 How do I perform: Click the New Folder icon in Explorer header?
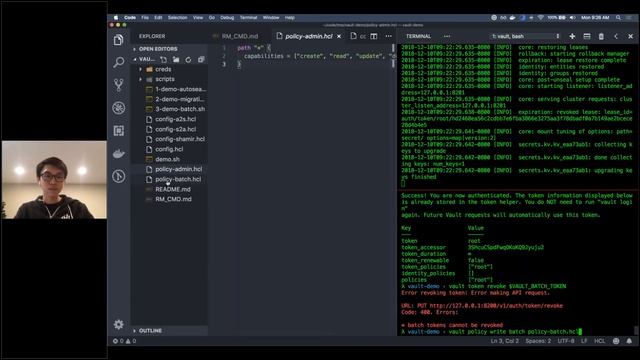(x=176, y=60)
